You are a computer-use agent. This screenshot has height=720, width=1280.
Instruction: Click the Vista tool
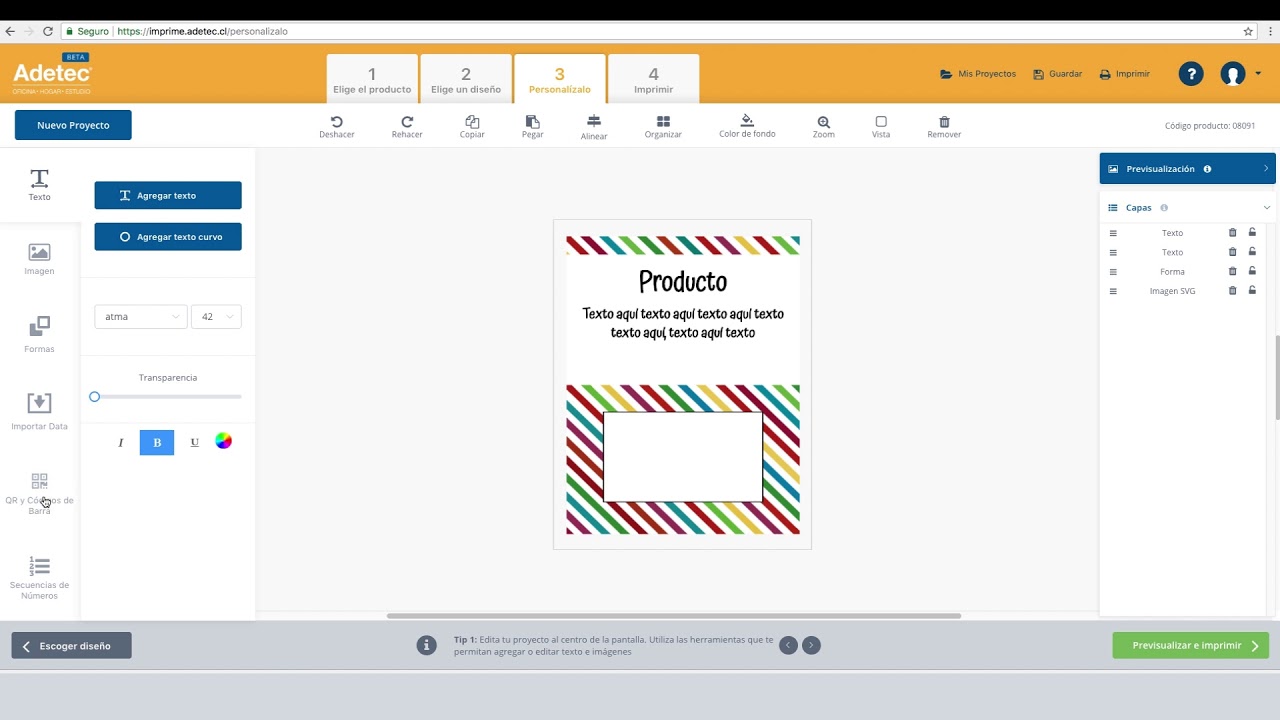coord(881,127)
